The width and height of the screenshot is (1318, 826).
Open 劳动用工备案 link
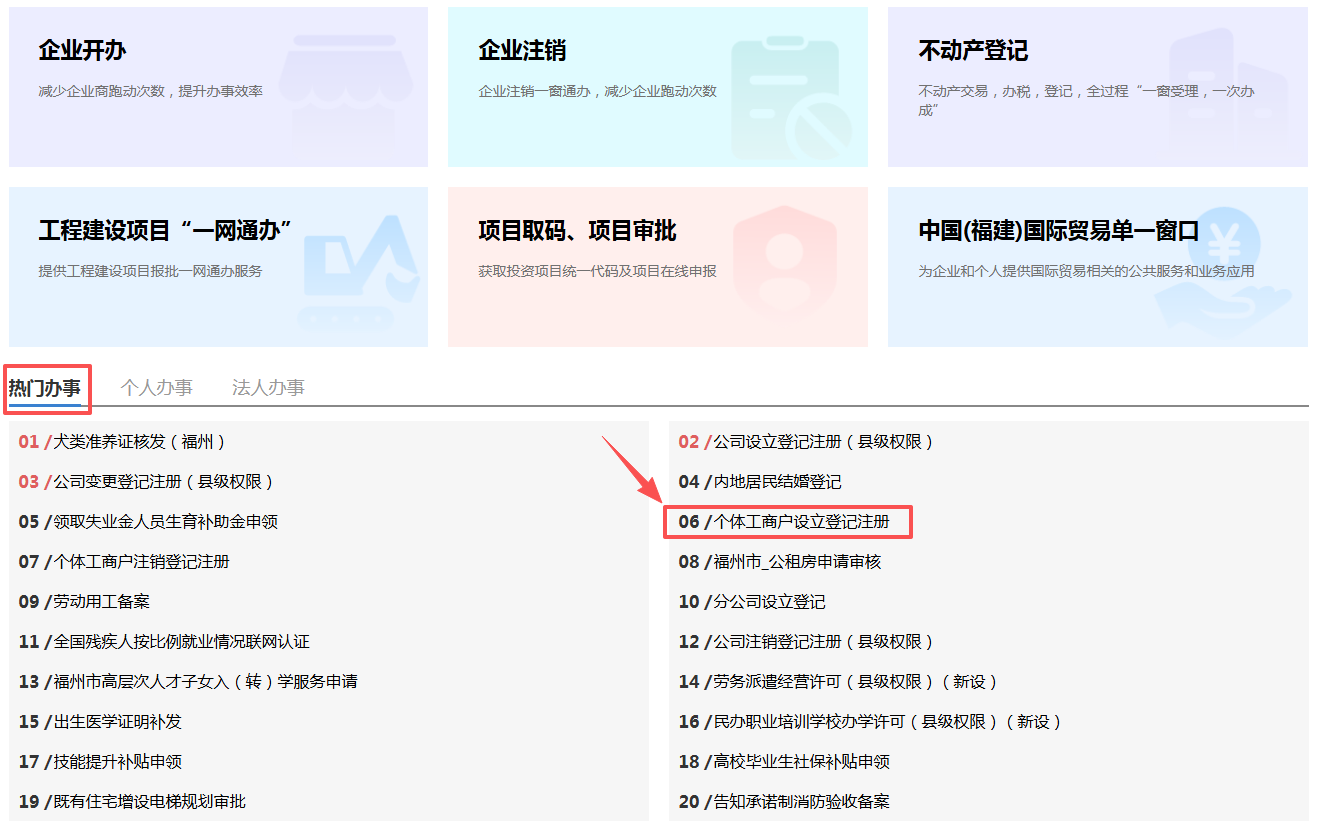pyautogui.click(x=101, y=602)
